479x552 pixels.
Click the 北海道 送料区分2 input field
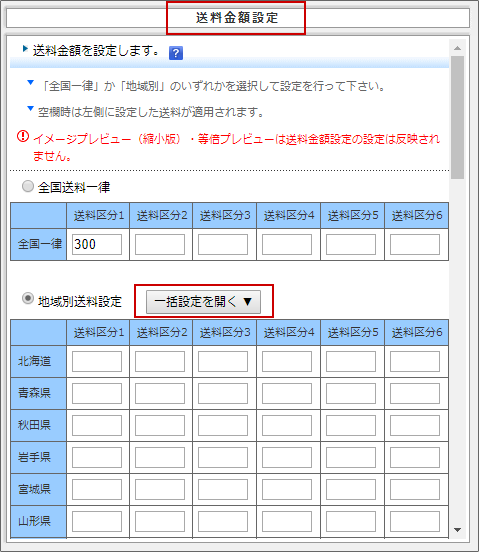160,362
